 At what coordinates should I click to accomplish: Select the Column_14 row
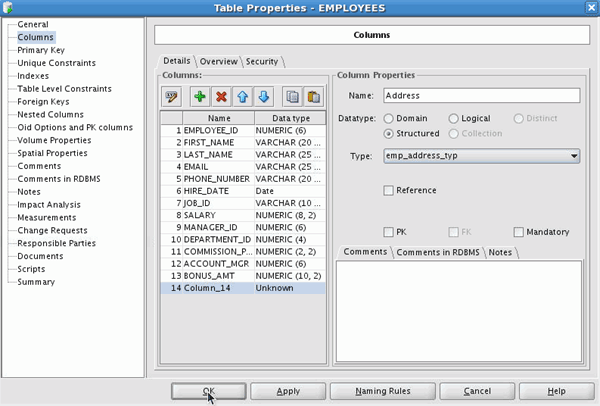click(243, 288)
